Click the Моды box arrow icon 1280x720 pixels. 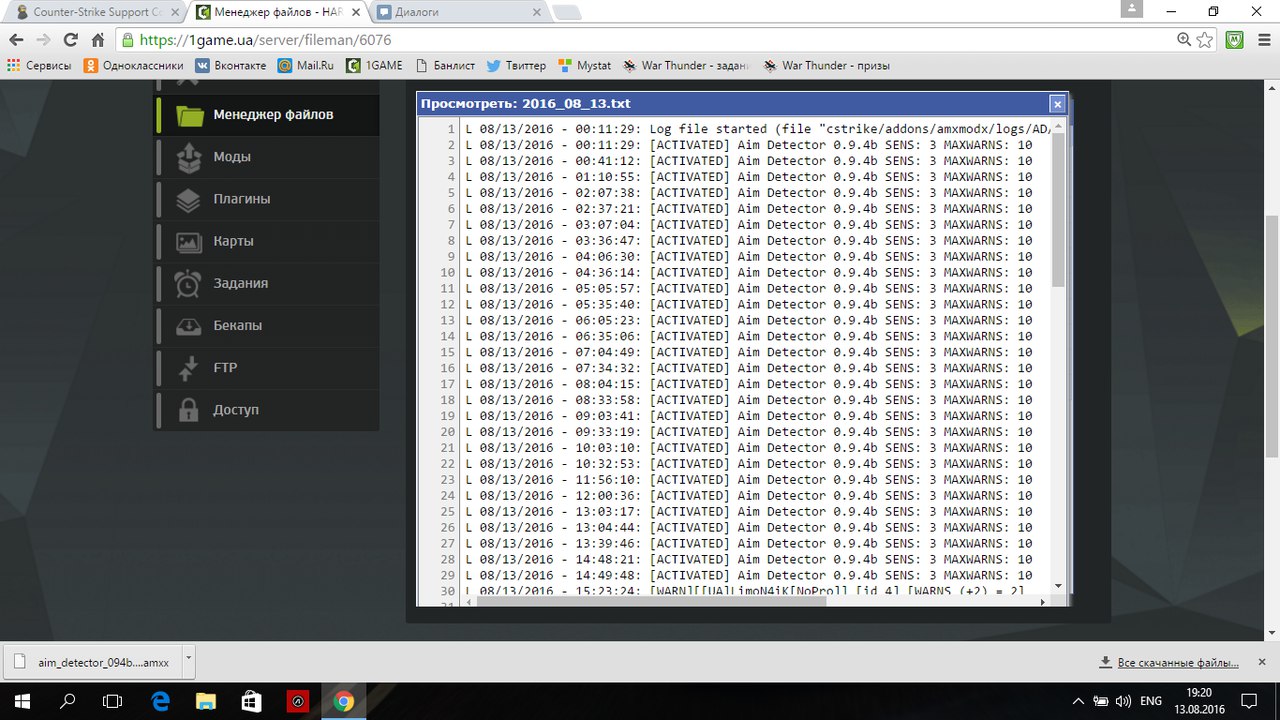tap(189, 157)
